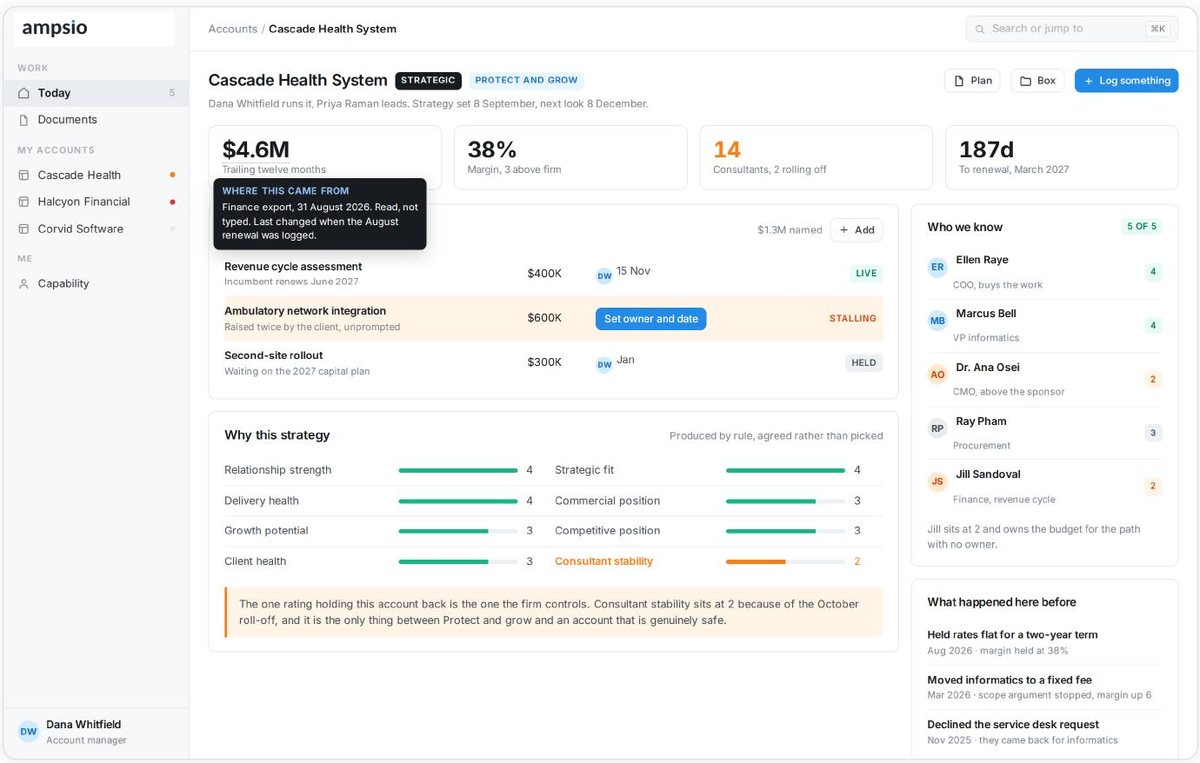
Task: Click Marcus Bell's MB avatar
Action: click(x=937, y=321)
